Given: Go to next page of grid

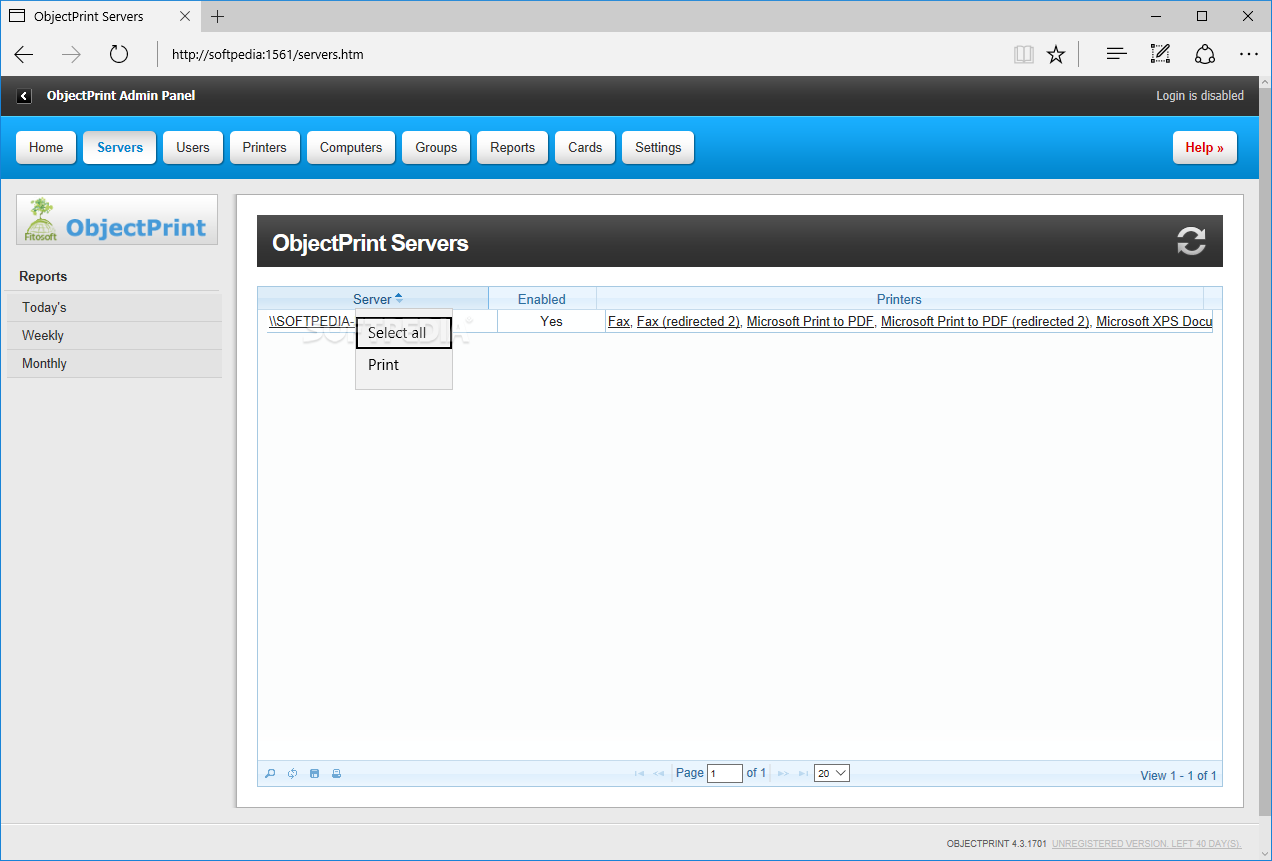Looking at the screenshot, I should (783, 773).
